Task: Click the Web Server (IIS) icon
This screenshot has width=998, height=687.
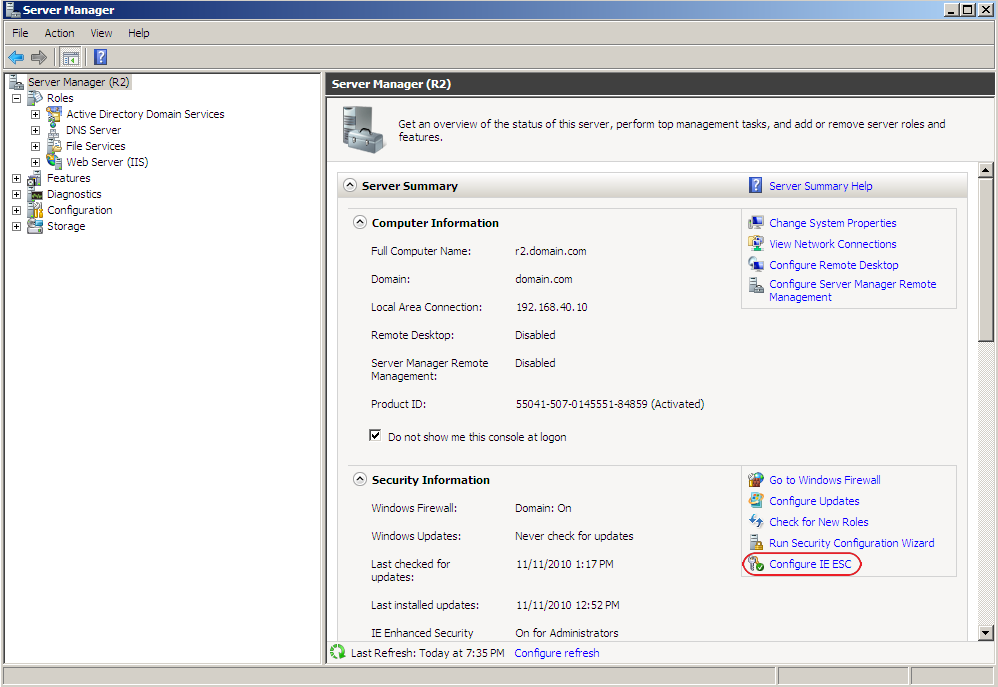Action: point(55,162)
